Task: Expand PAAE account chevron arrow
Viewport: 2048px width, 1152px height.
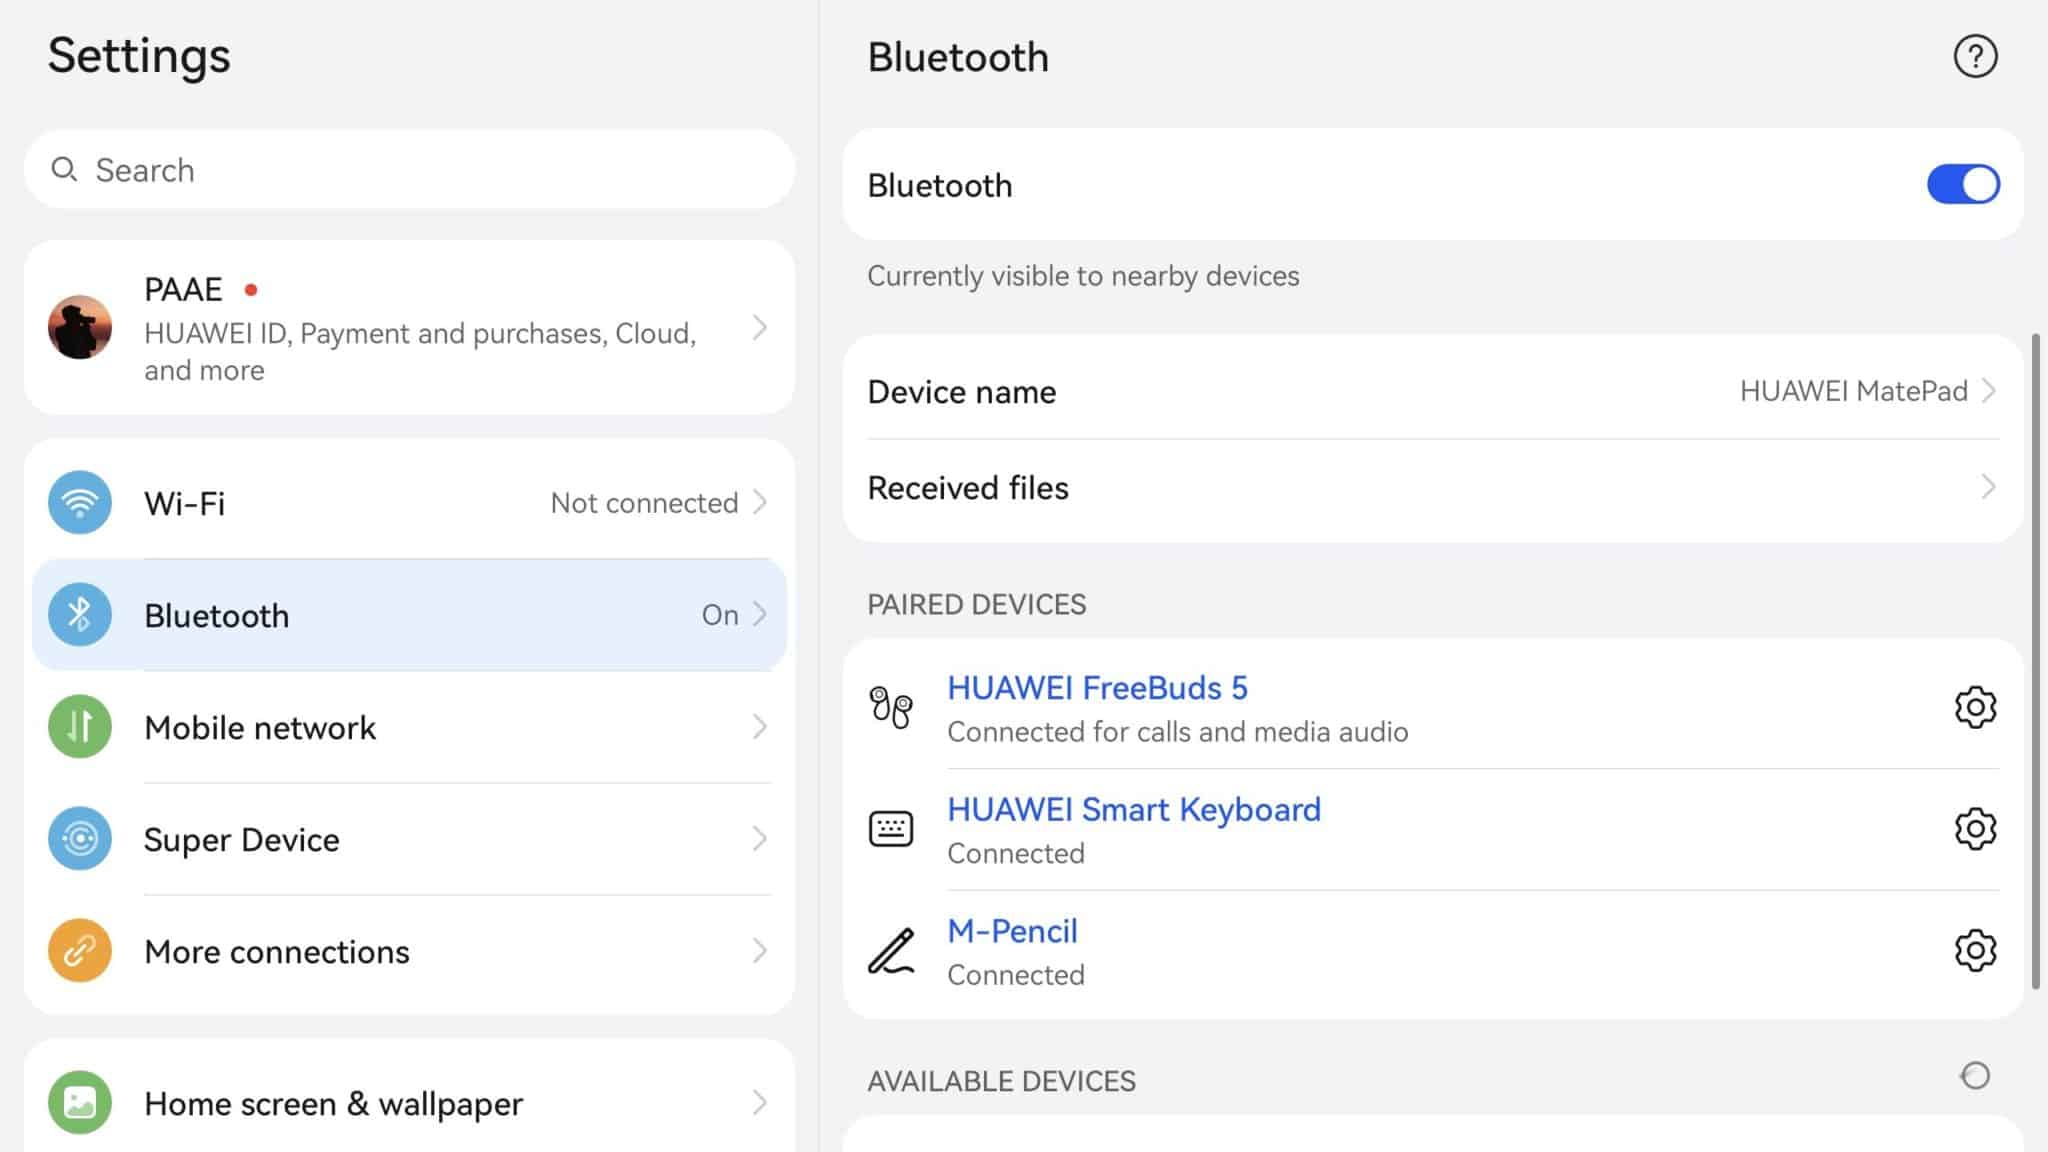Action: tap(760, 328)
